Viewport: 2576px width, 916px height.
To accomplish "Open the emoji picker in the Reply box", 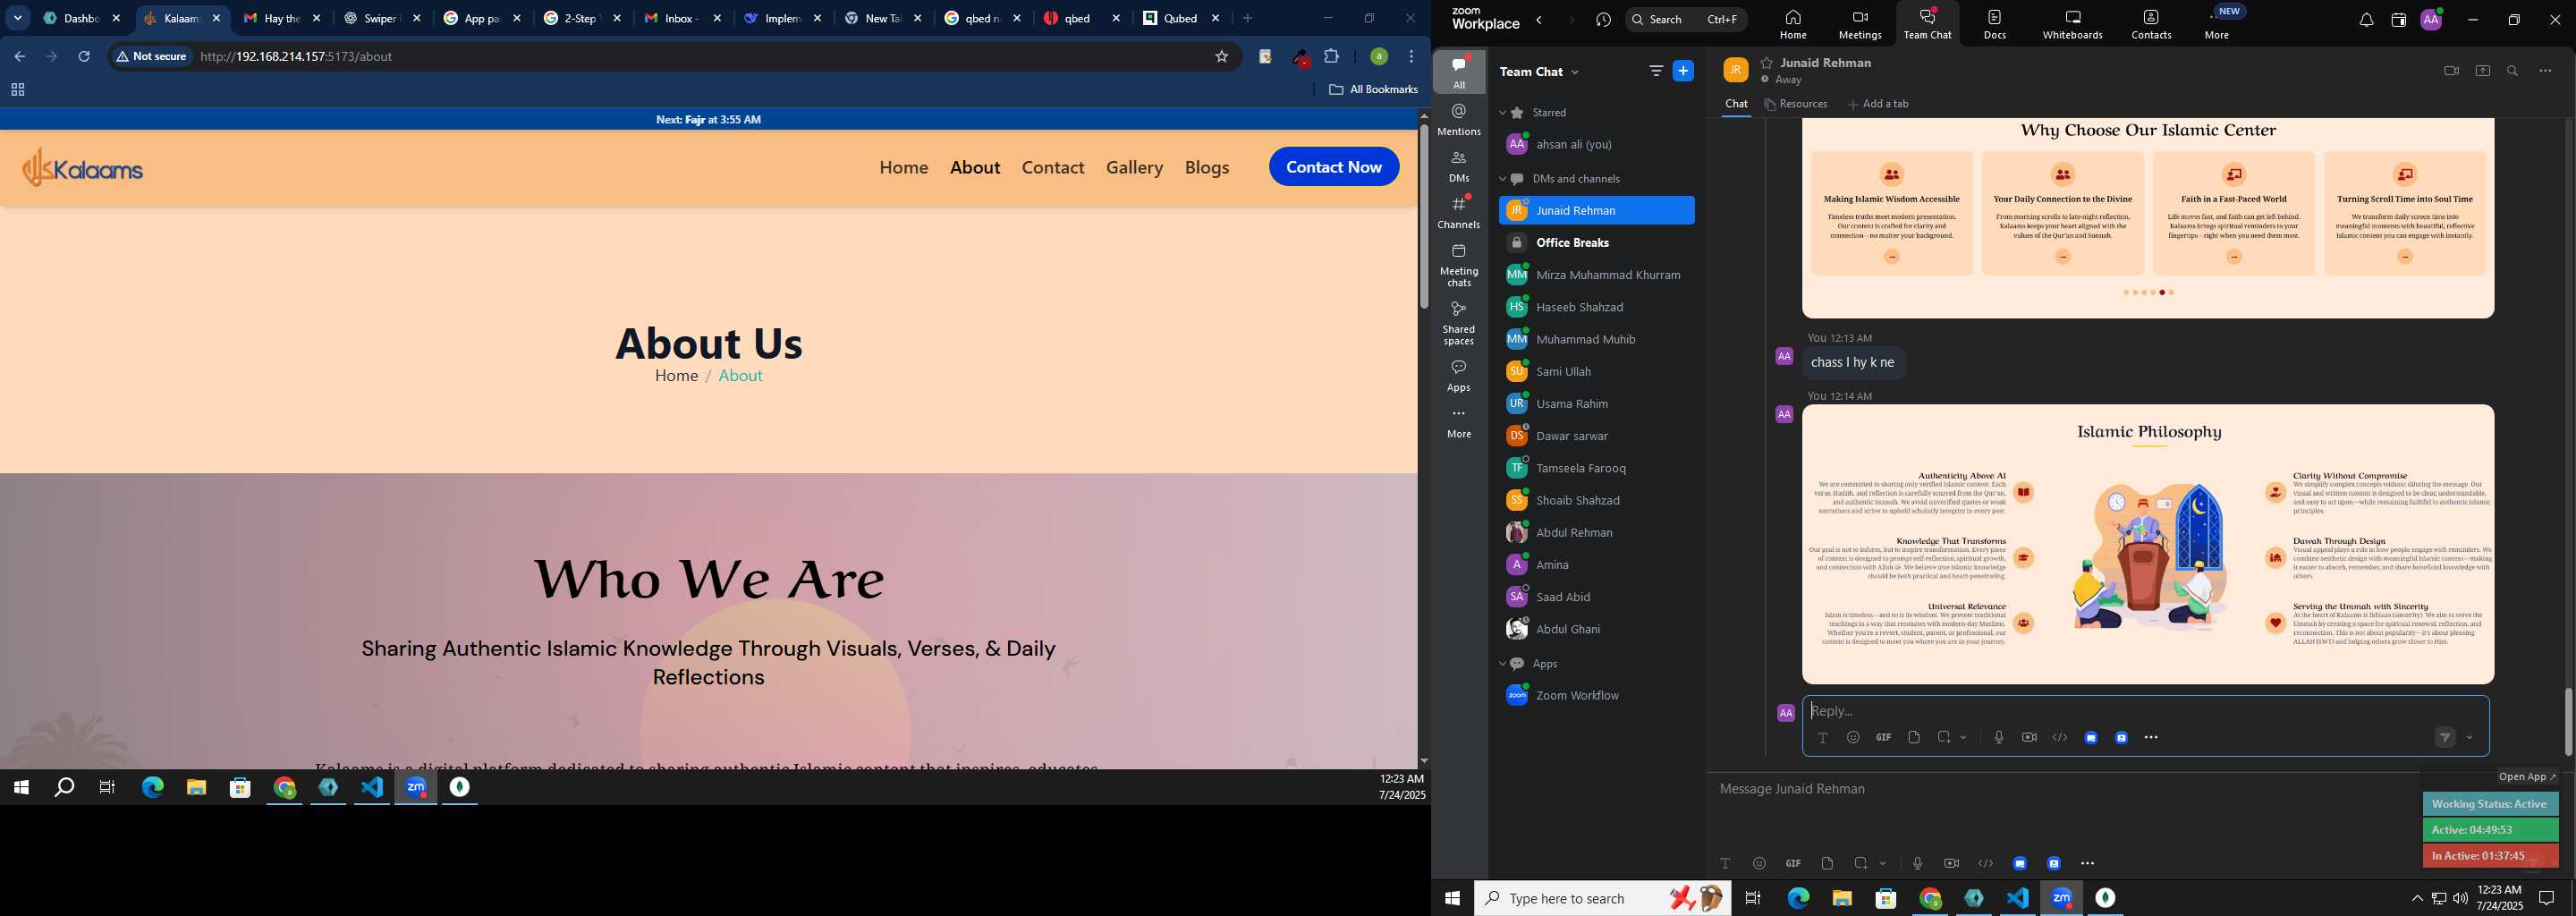I will tap(1853, 738).
